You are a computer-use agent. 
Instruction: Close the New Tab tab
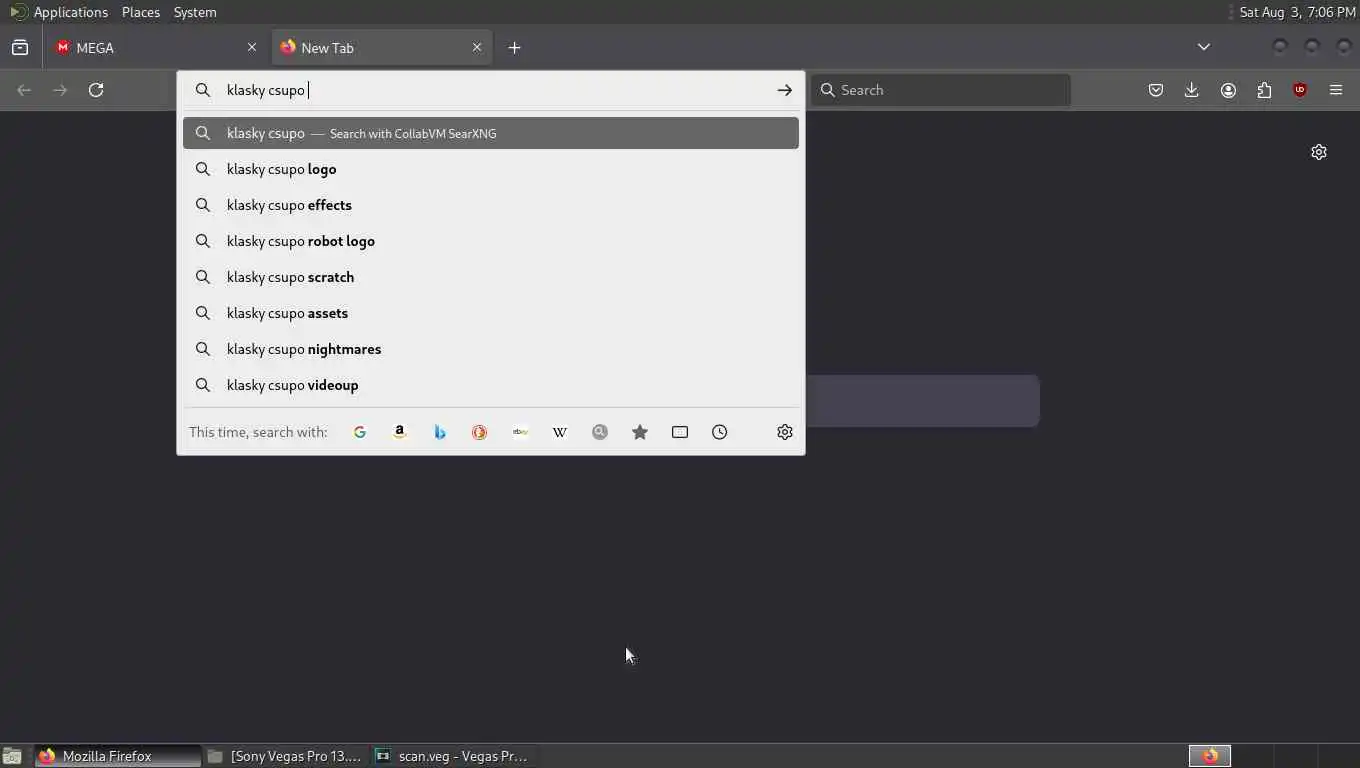(477, 47)
